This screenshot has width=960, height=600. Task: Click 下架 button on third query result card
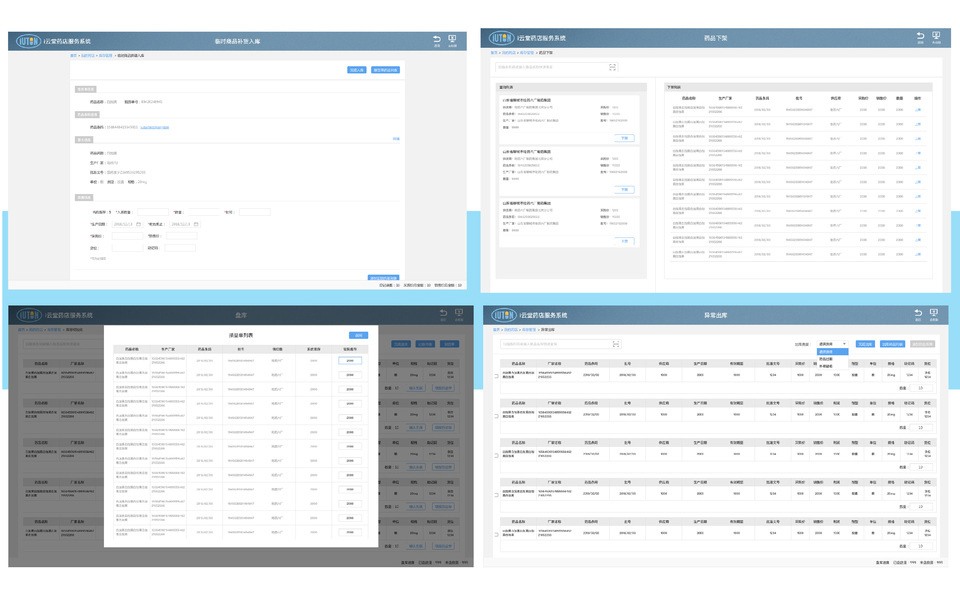click(624, 241)
